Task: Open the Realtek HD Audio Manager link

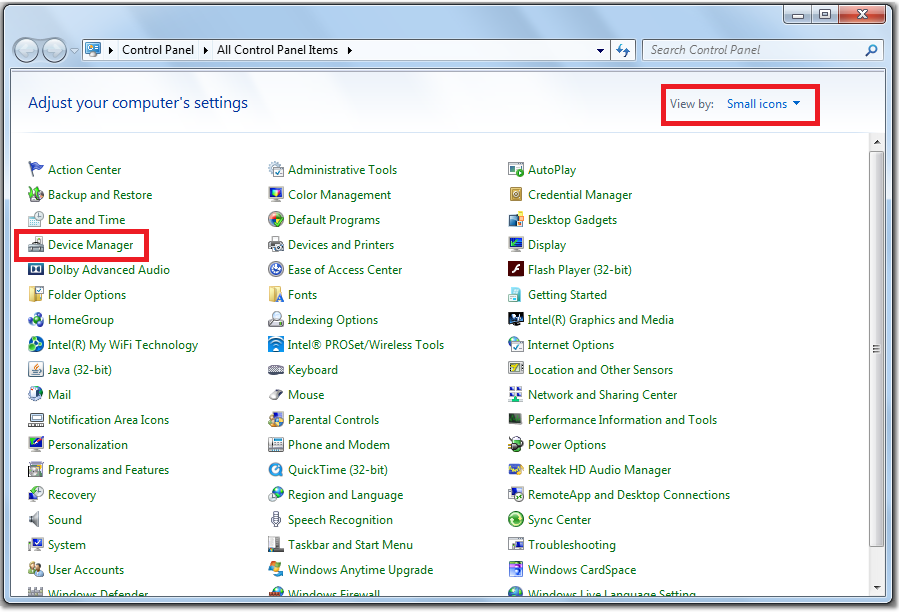Action: pyautogui.click(x=599, y=470)
